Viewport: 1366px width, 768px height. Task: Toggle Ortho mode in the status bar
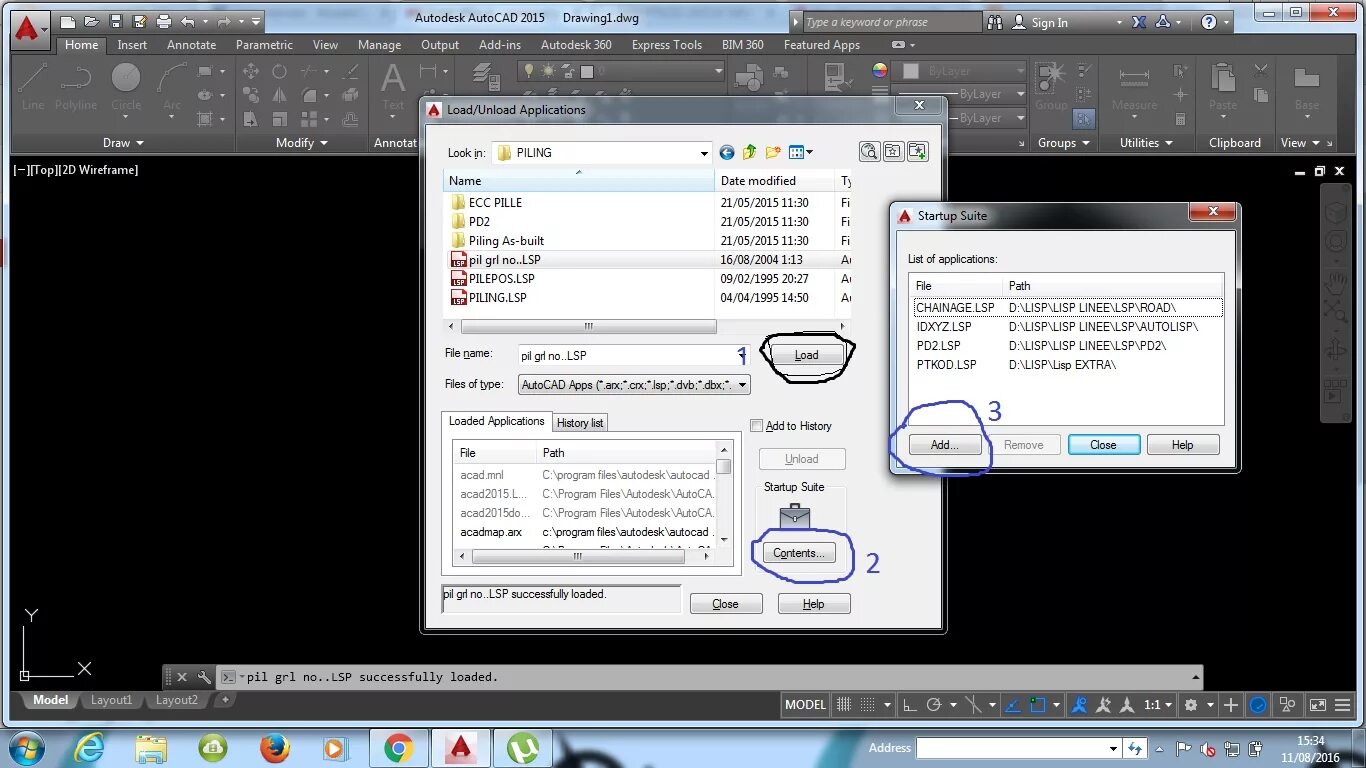point(910,705)
